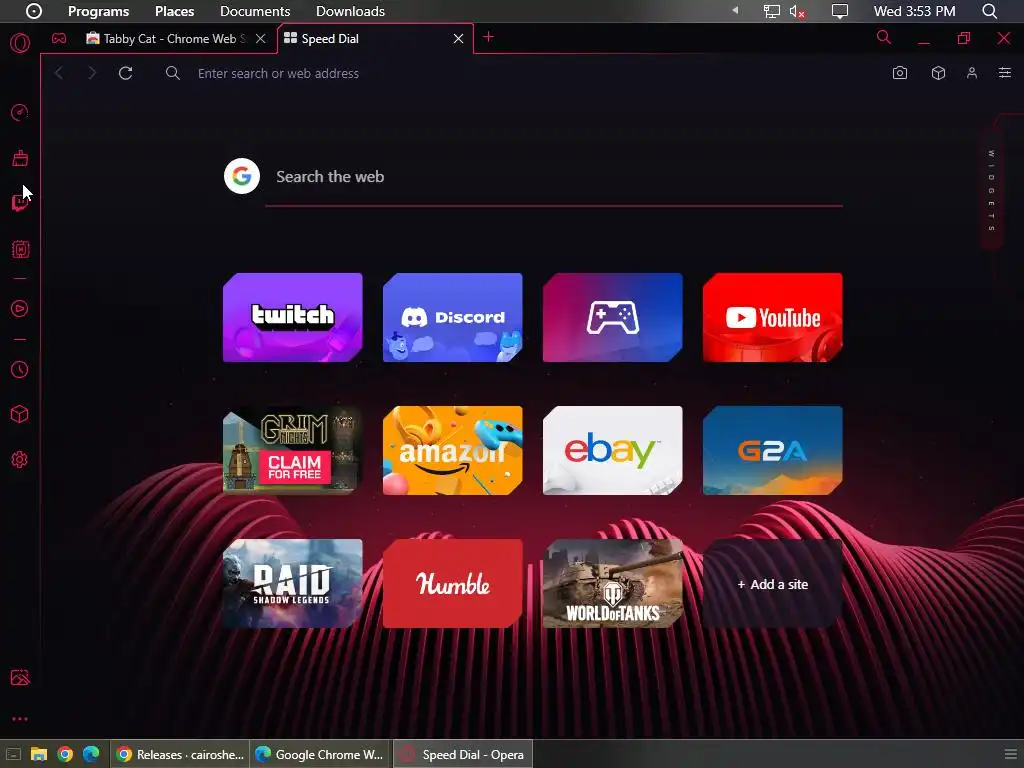
Task: Open History clock icon in sidebar
Action: [x=20, y=370]
